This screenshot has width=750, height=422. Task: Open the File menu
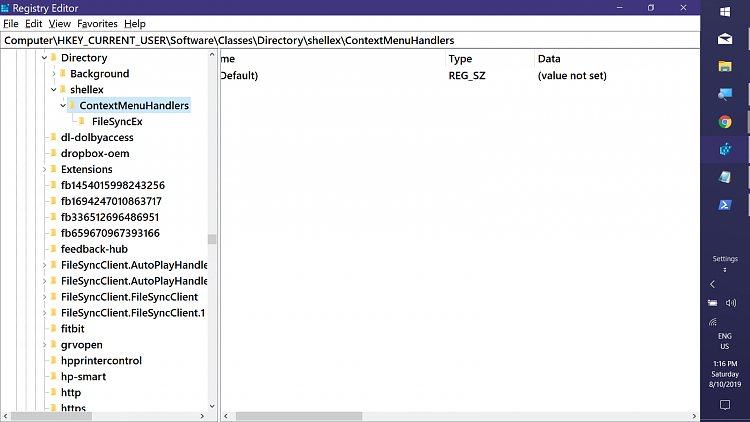pos(11,23)
